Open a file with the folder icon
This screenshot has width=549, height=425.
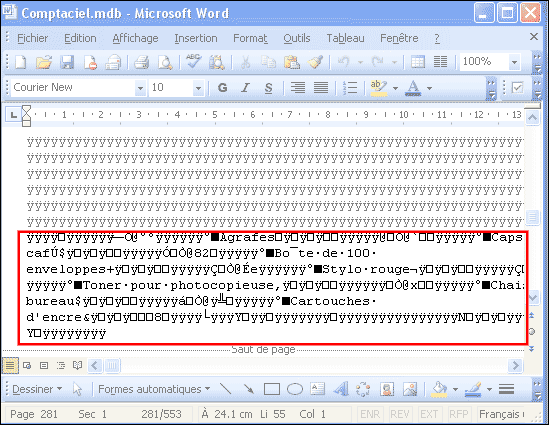[44, 62]
